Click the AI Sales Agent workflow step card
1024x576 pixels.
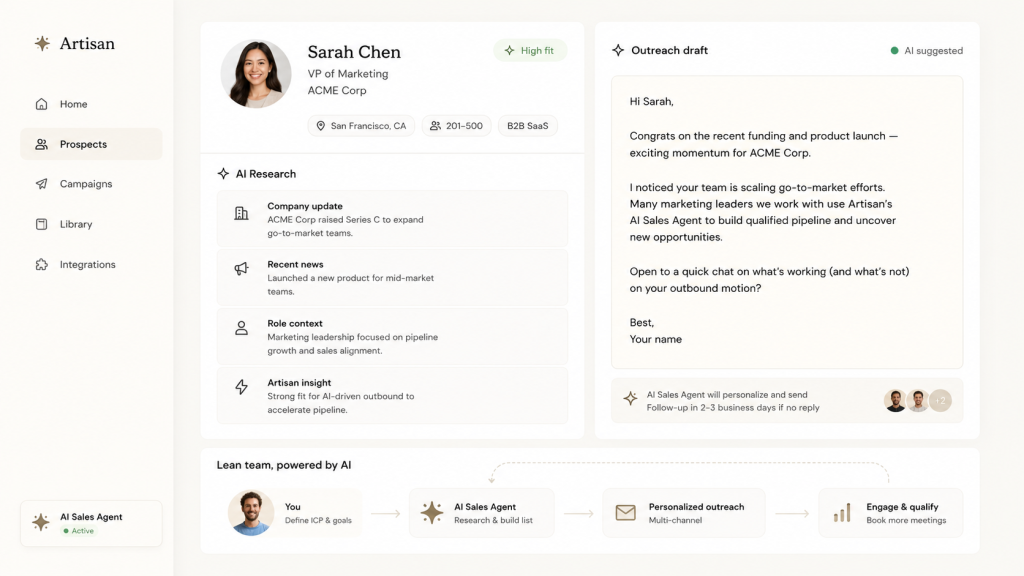click(x=482, y=513)
